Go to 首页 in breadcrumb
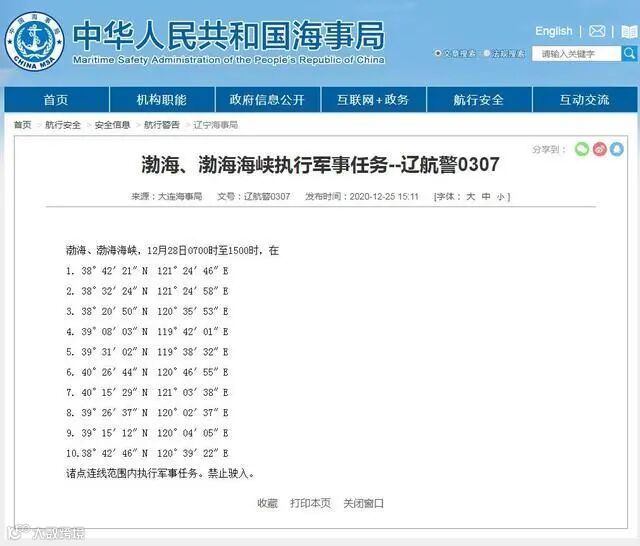 pyautogui.click(x=22, y=124)
